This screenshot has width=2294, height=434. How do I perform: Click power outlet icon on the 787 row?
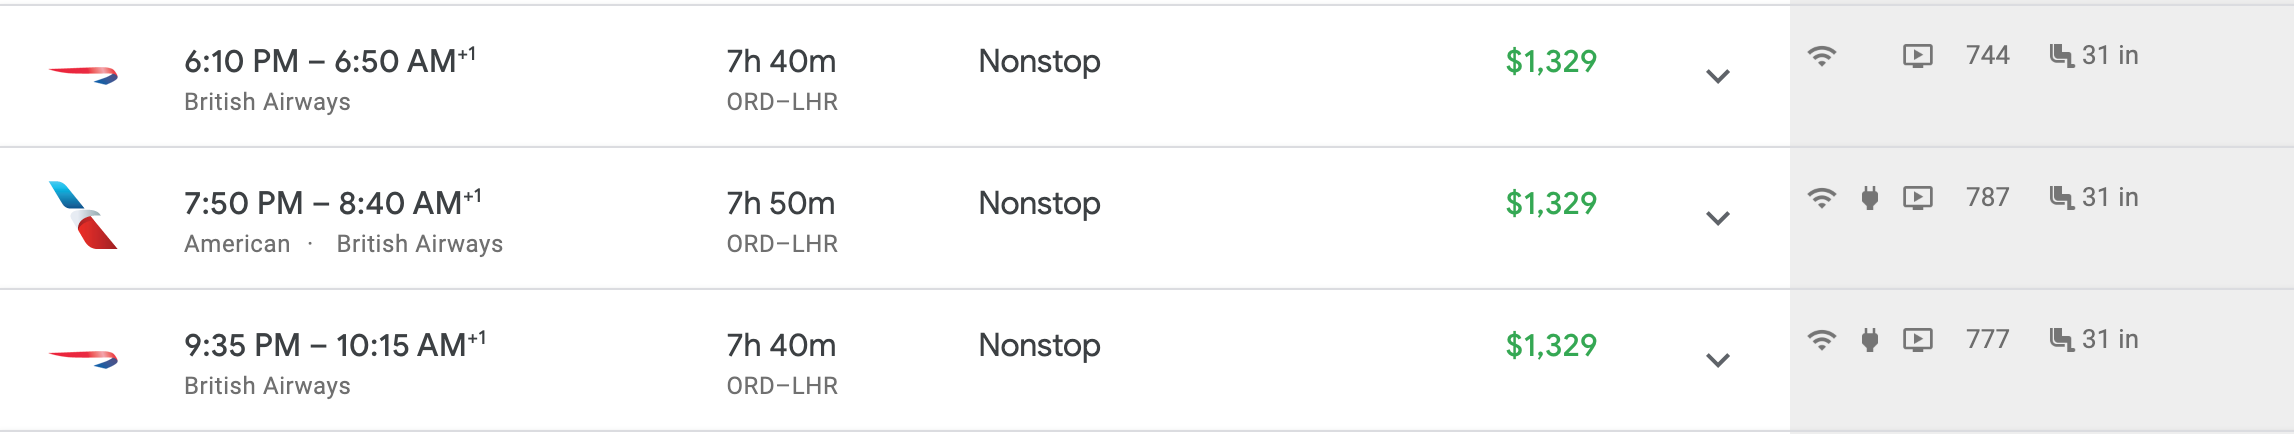(x=1869, y=198)
